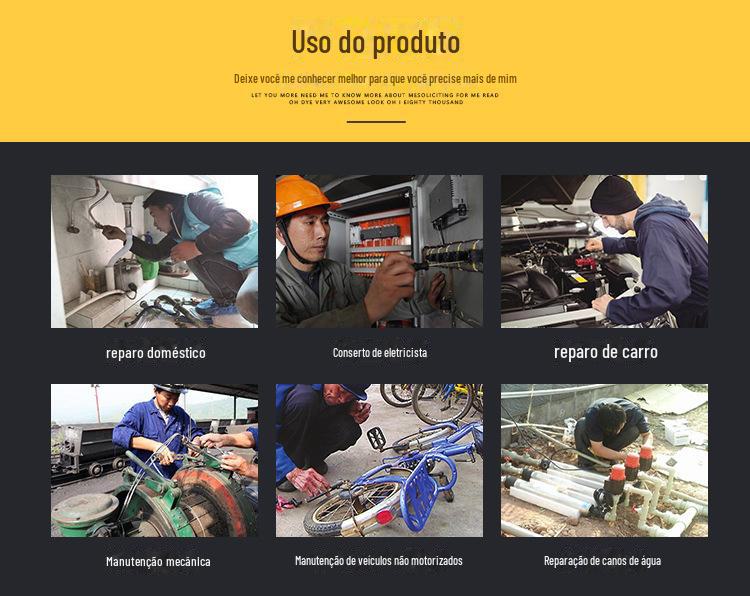
Task: Select the water pipe repair photo
Action: (605, 460)
